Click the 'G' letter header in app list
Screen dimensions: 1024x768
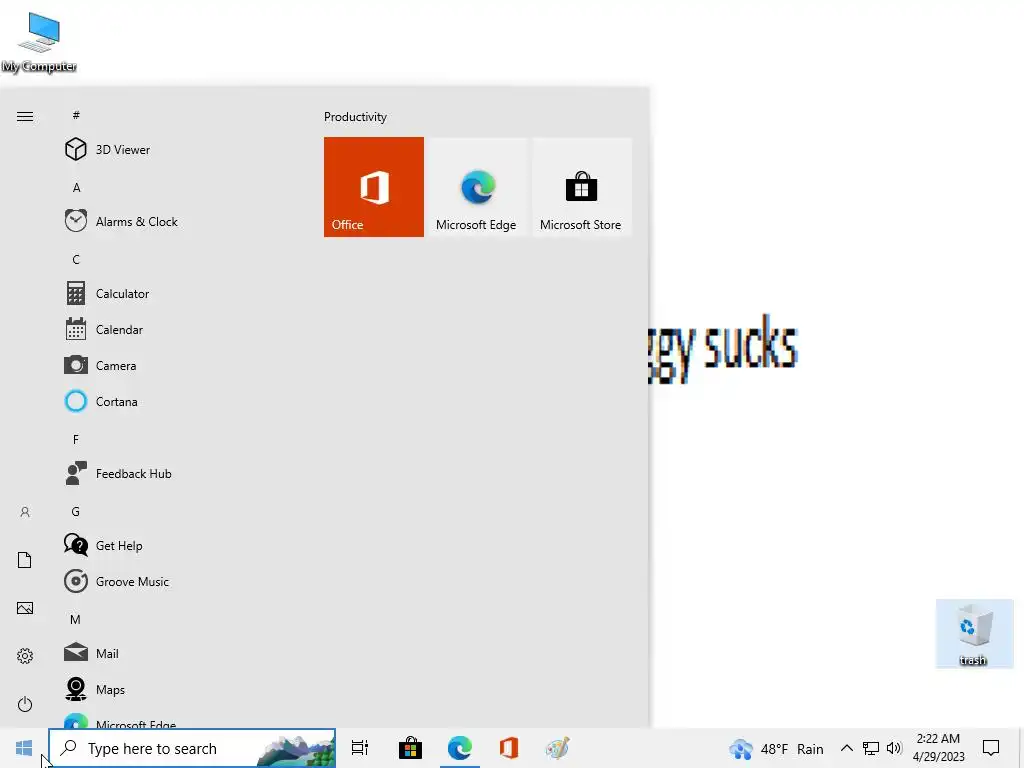pyautogui.click(x=76, y=511)
